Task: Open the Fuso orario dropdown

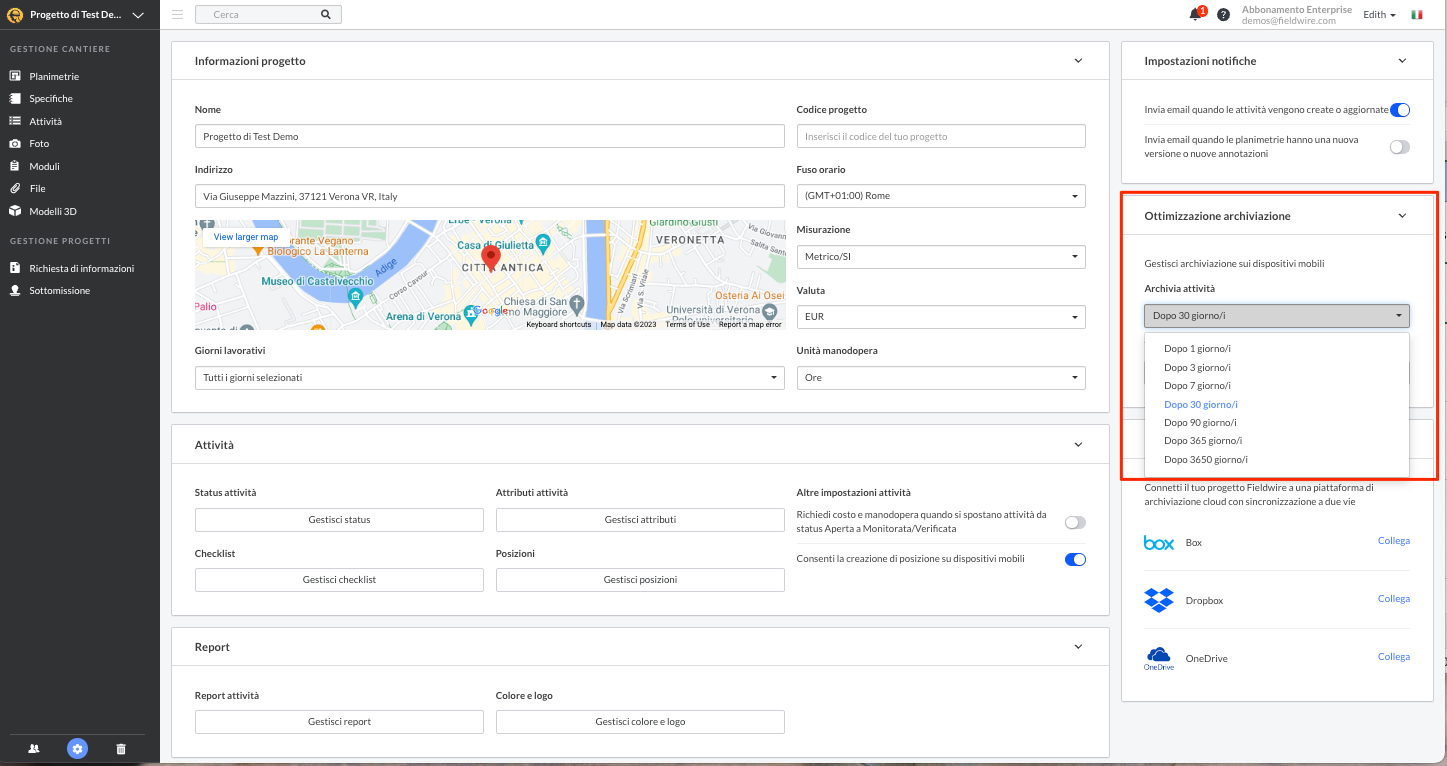Action: click(941, 196)
